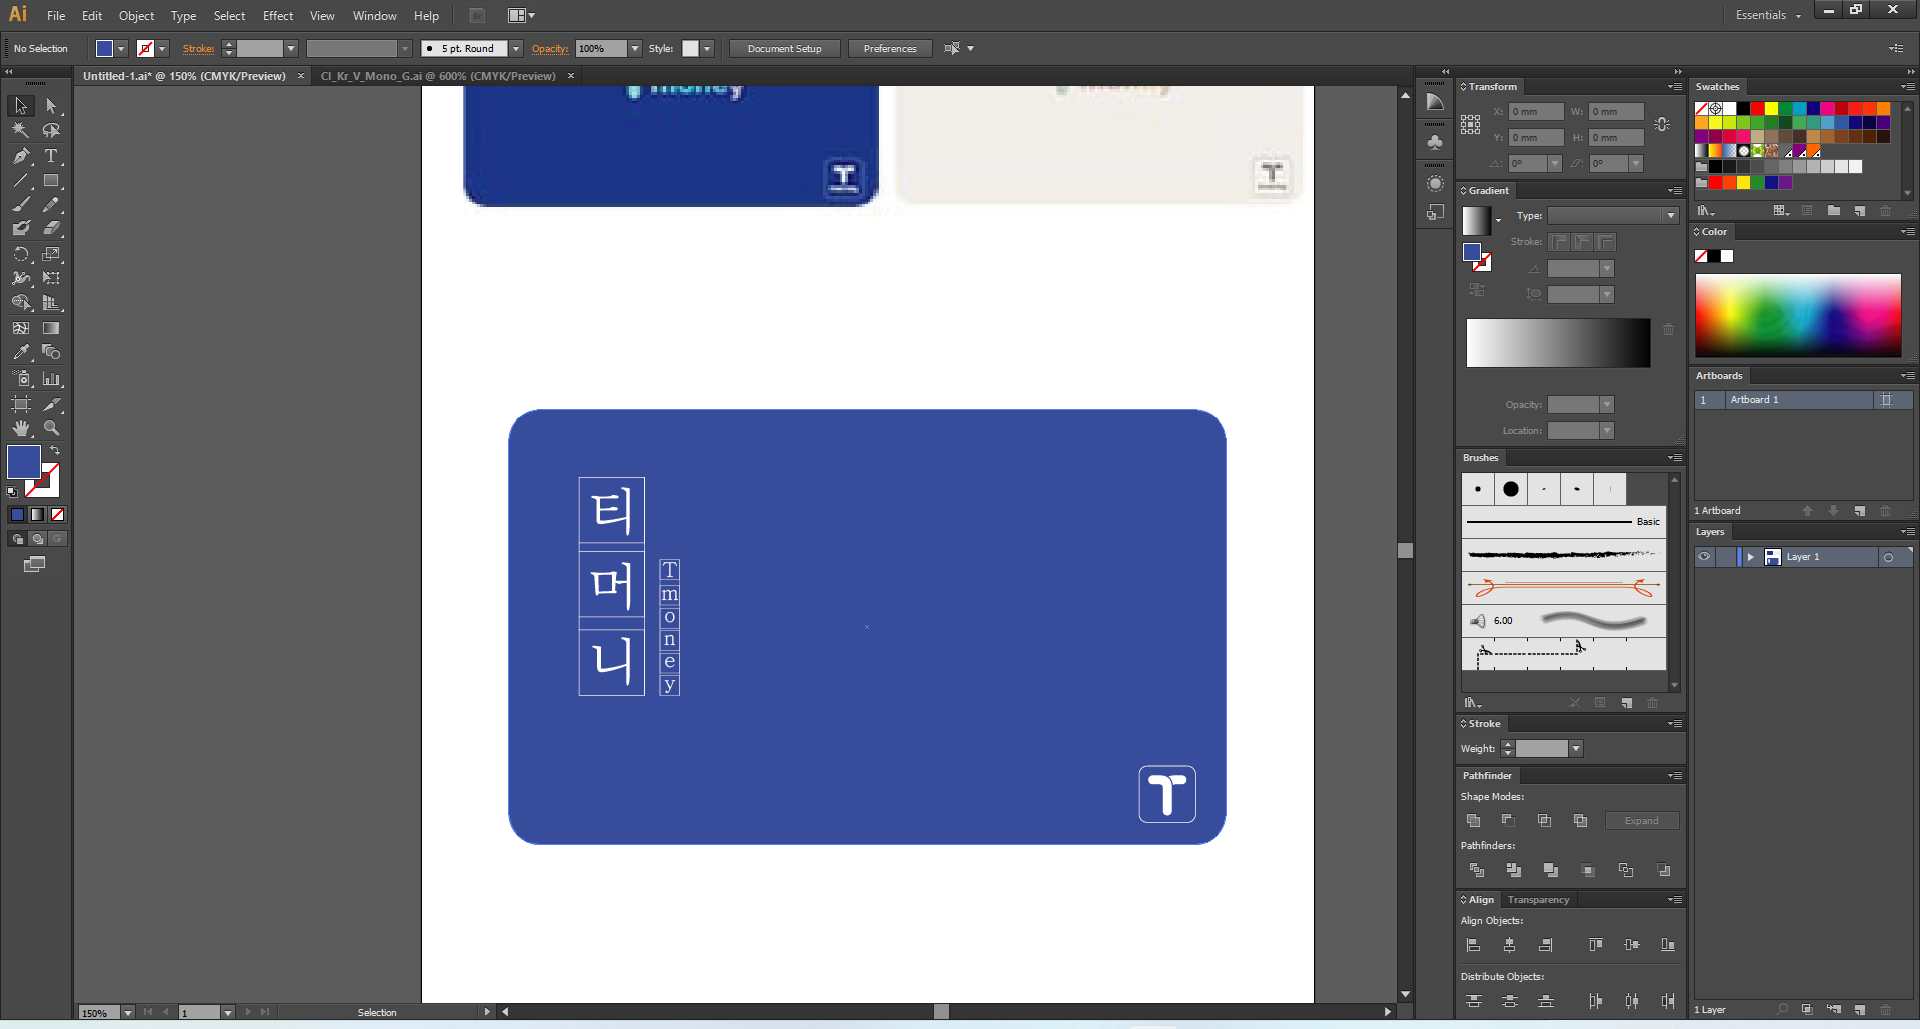The image size is (1920, 1029).
Task: Select the Pencil tool
Action: (51, 204)
